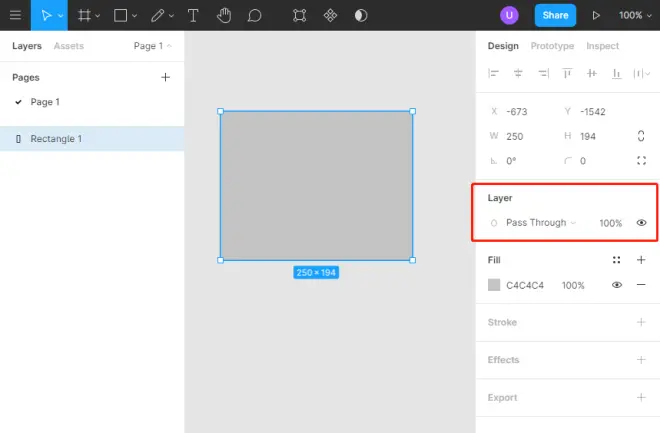The image size is (660, 433).
Task: Click the Layer opacity 100% field
Action: coord(610,223)
